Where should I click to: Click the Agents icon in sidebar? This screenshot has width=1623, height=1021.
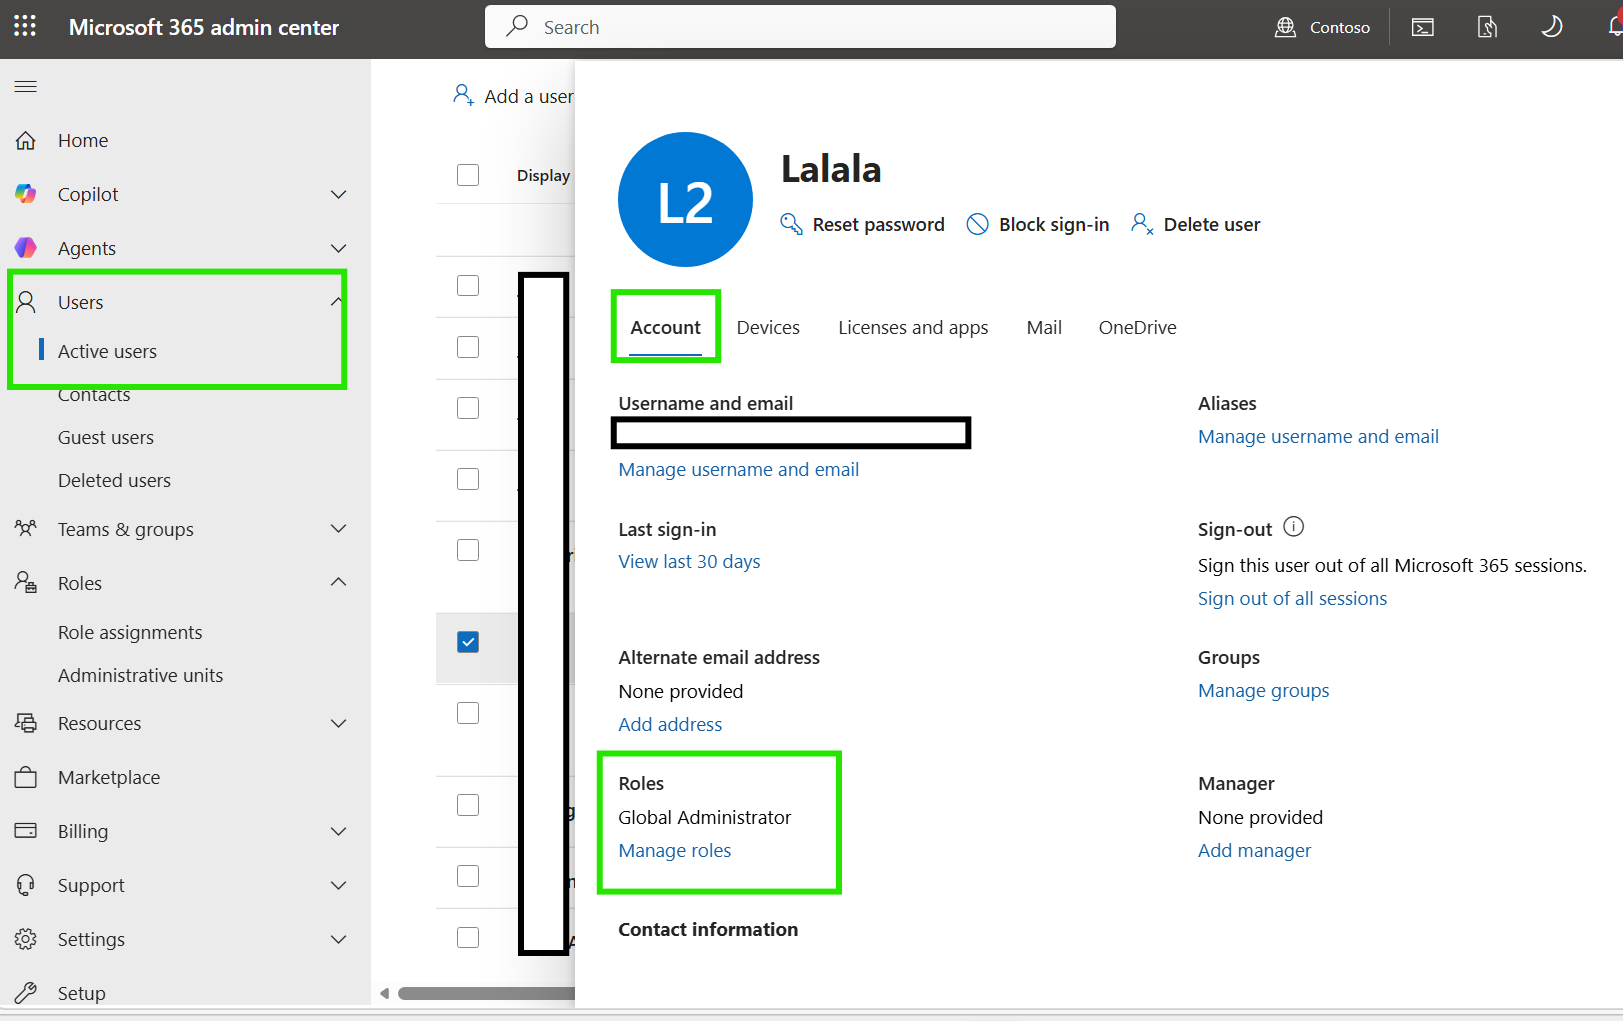pyautogui.click(x=26, y=248)
